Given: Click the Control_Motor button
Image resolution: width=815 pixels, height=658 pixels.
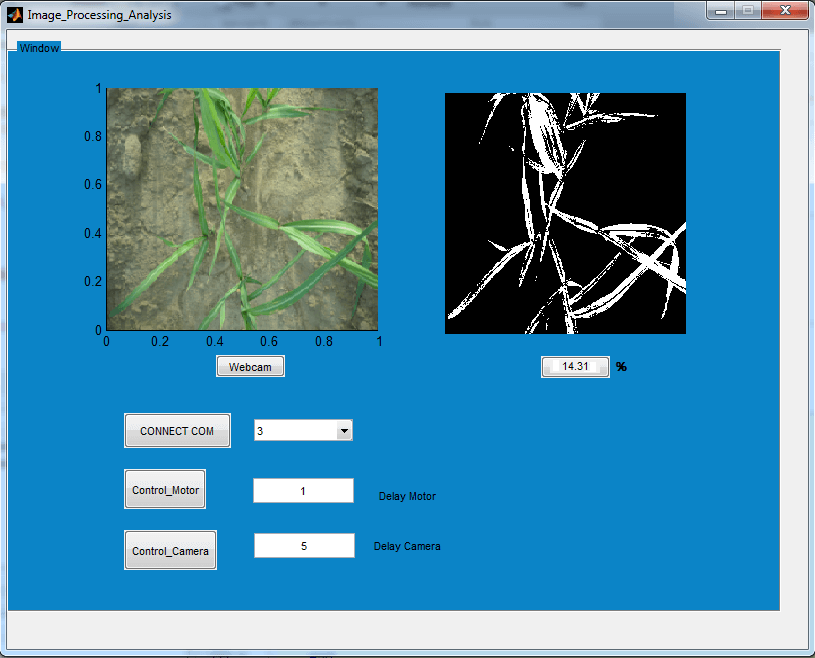Looking at the screenshot, I should (165, 489).
